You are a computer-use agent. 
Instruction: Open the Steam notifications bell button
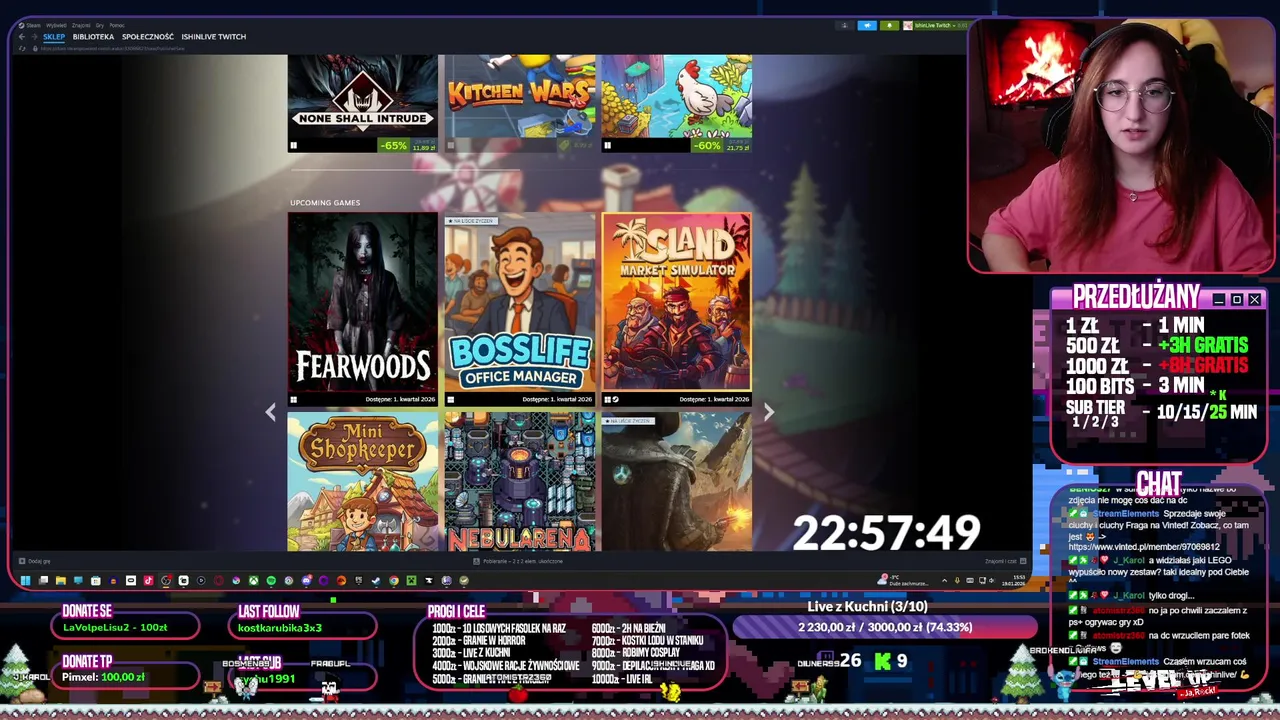tap(890, 26)
